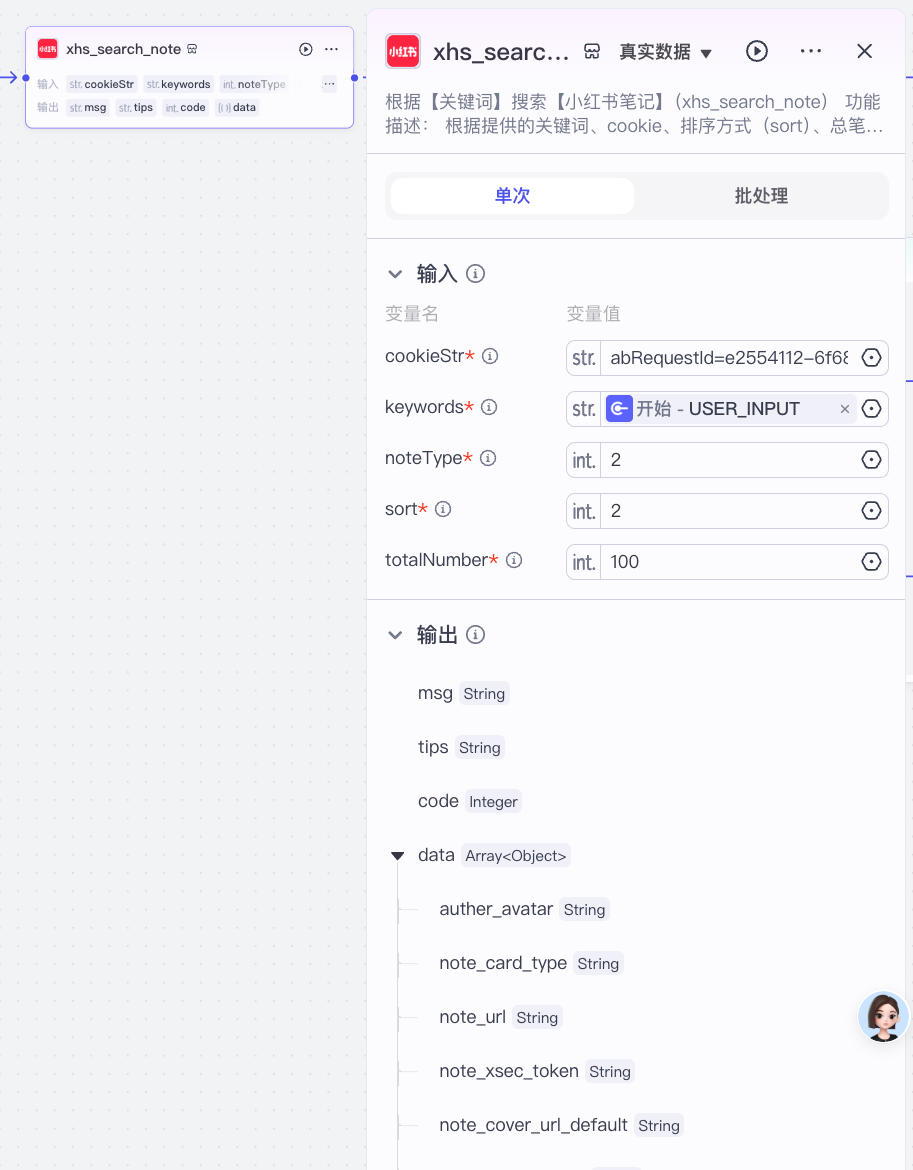913x1170 pixels.
Task: Open variable picker for cookieStr
Action: (871, 357)
